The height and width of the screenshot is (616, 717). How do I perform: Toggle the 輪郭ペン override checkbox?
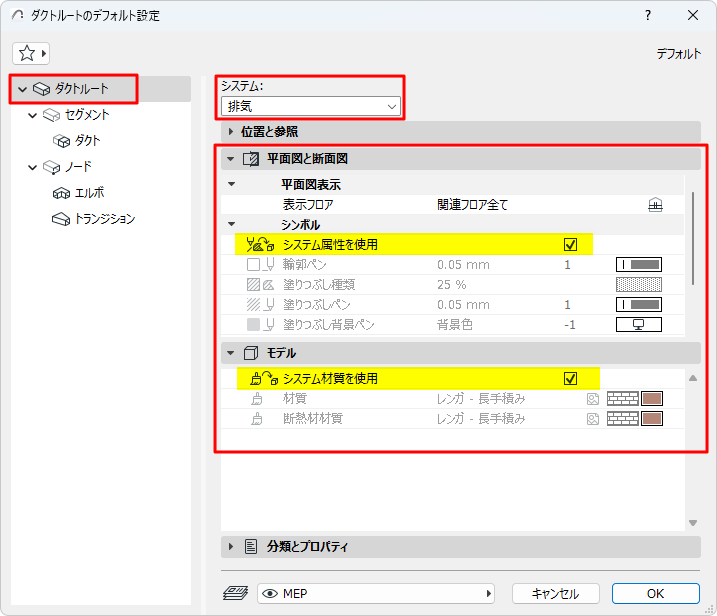(x=253, y=265)
